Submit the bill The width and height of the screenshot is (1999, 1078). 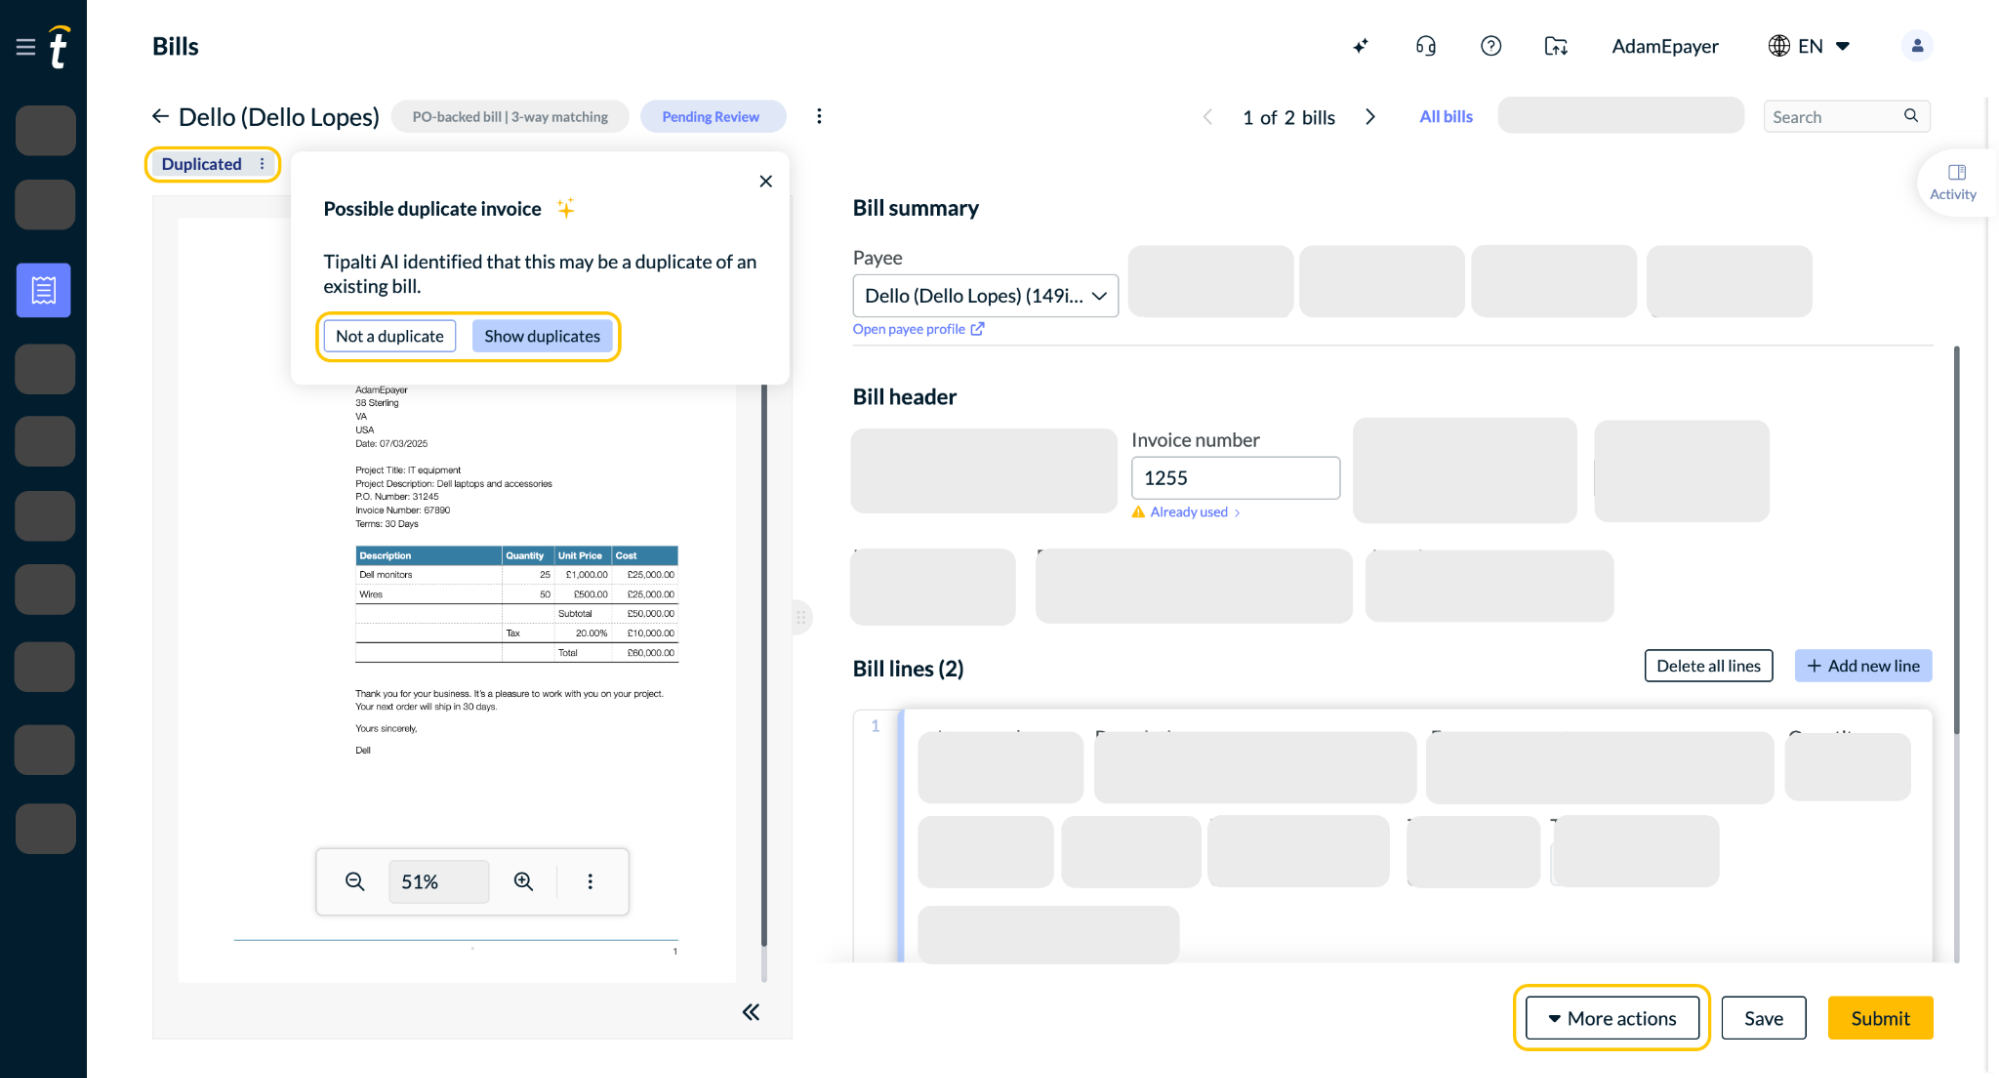[1880, 1019]
